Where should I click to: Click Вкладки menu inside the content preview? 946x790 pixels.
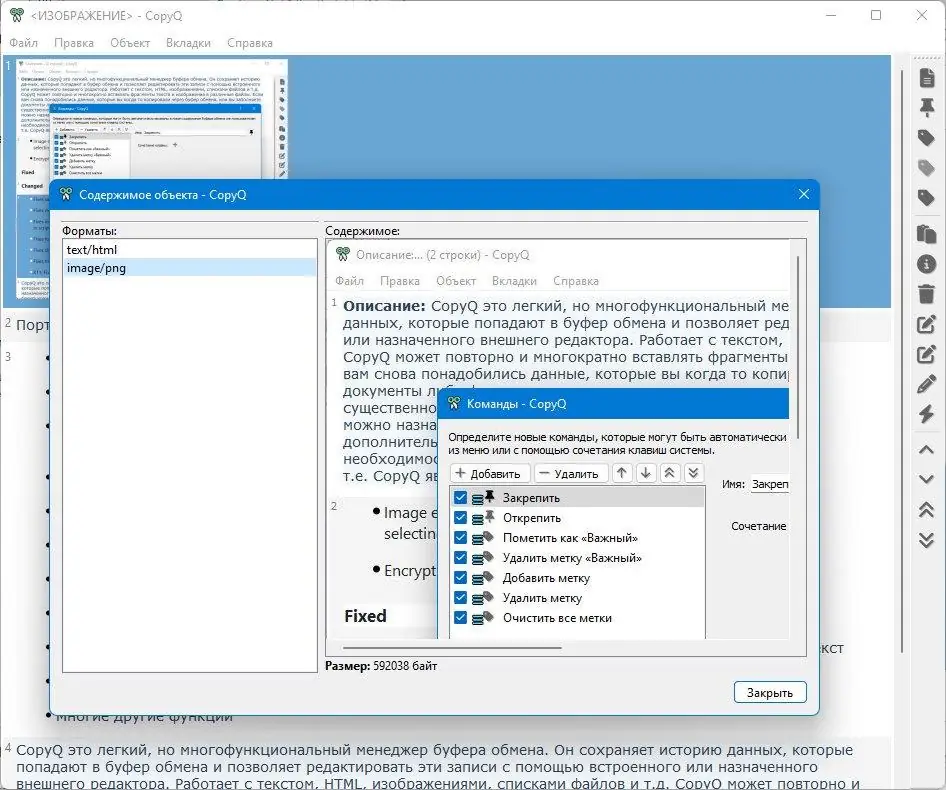[x=514, y=281]
